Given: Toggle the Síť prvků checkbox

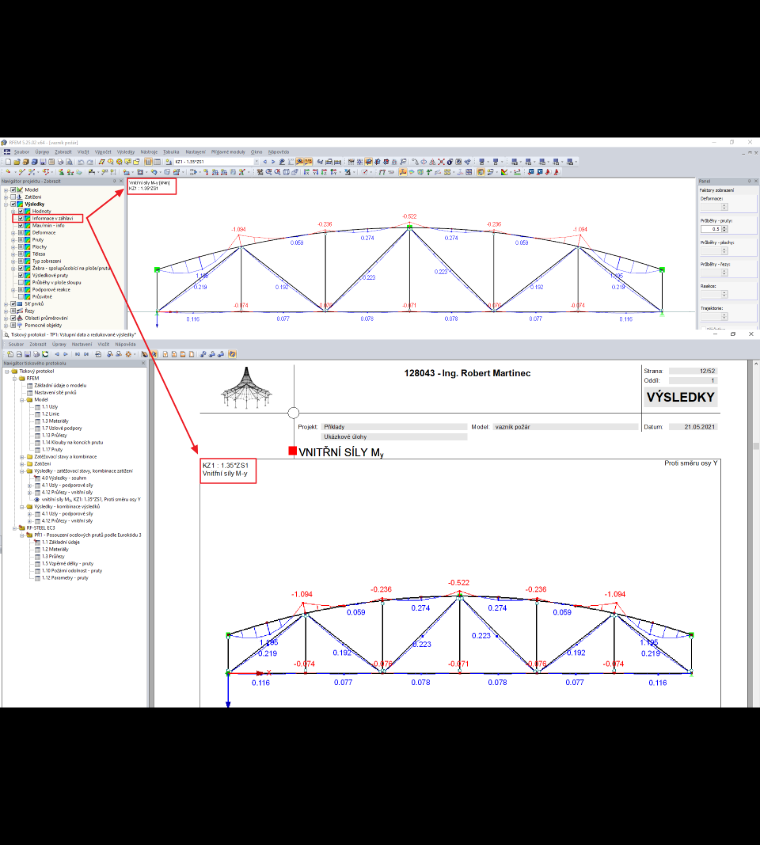Looking at the screenshot, I should (x=13, y=304).
